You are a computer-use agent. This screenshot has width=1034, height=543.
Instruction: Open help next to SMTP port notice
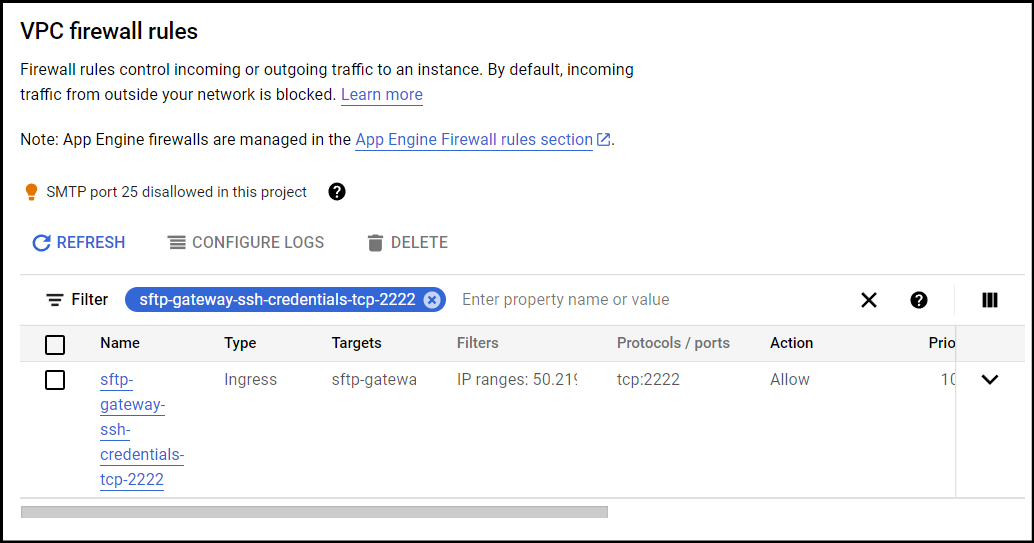tap(337, 192)
